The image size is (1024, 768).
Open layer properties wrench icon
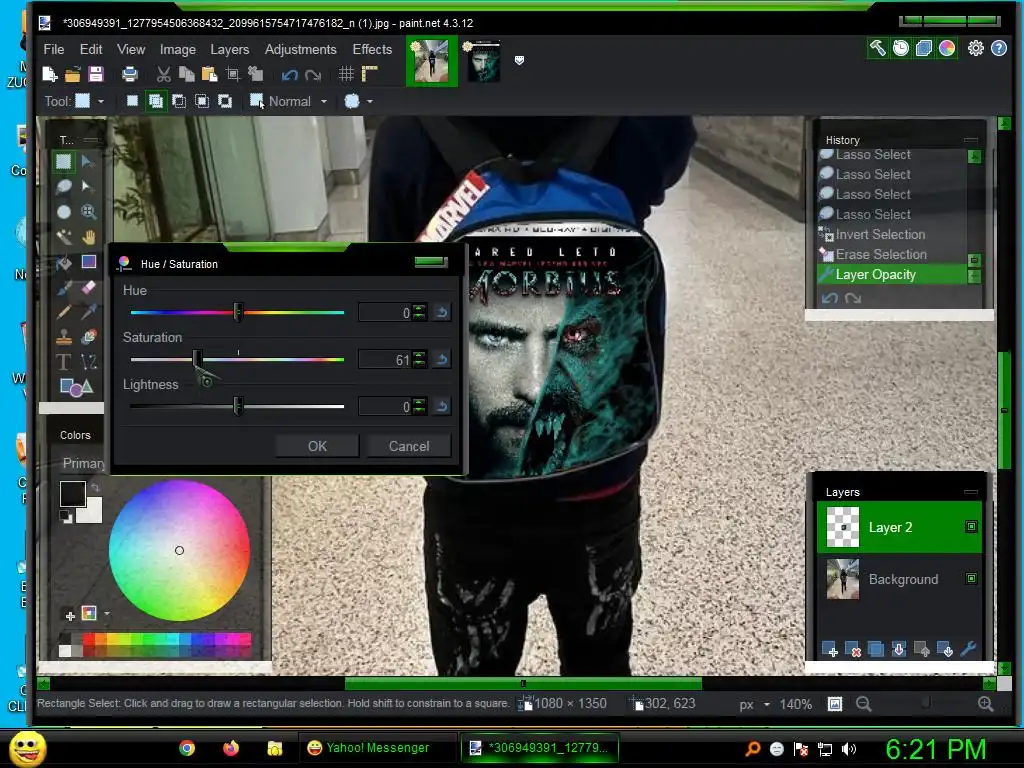(968, 649)
